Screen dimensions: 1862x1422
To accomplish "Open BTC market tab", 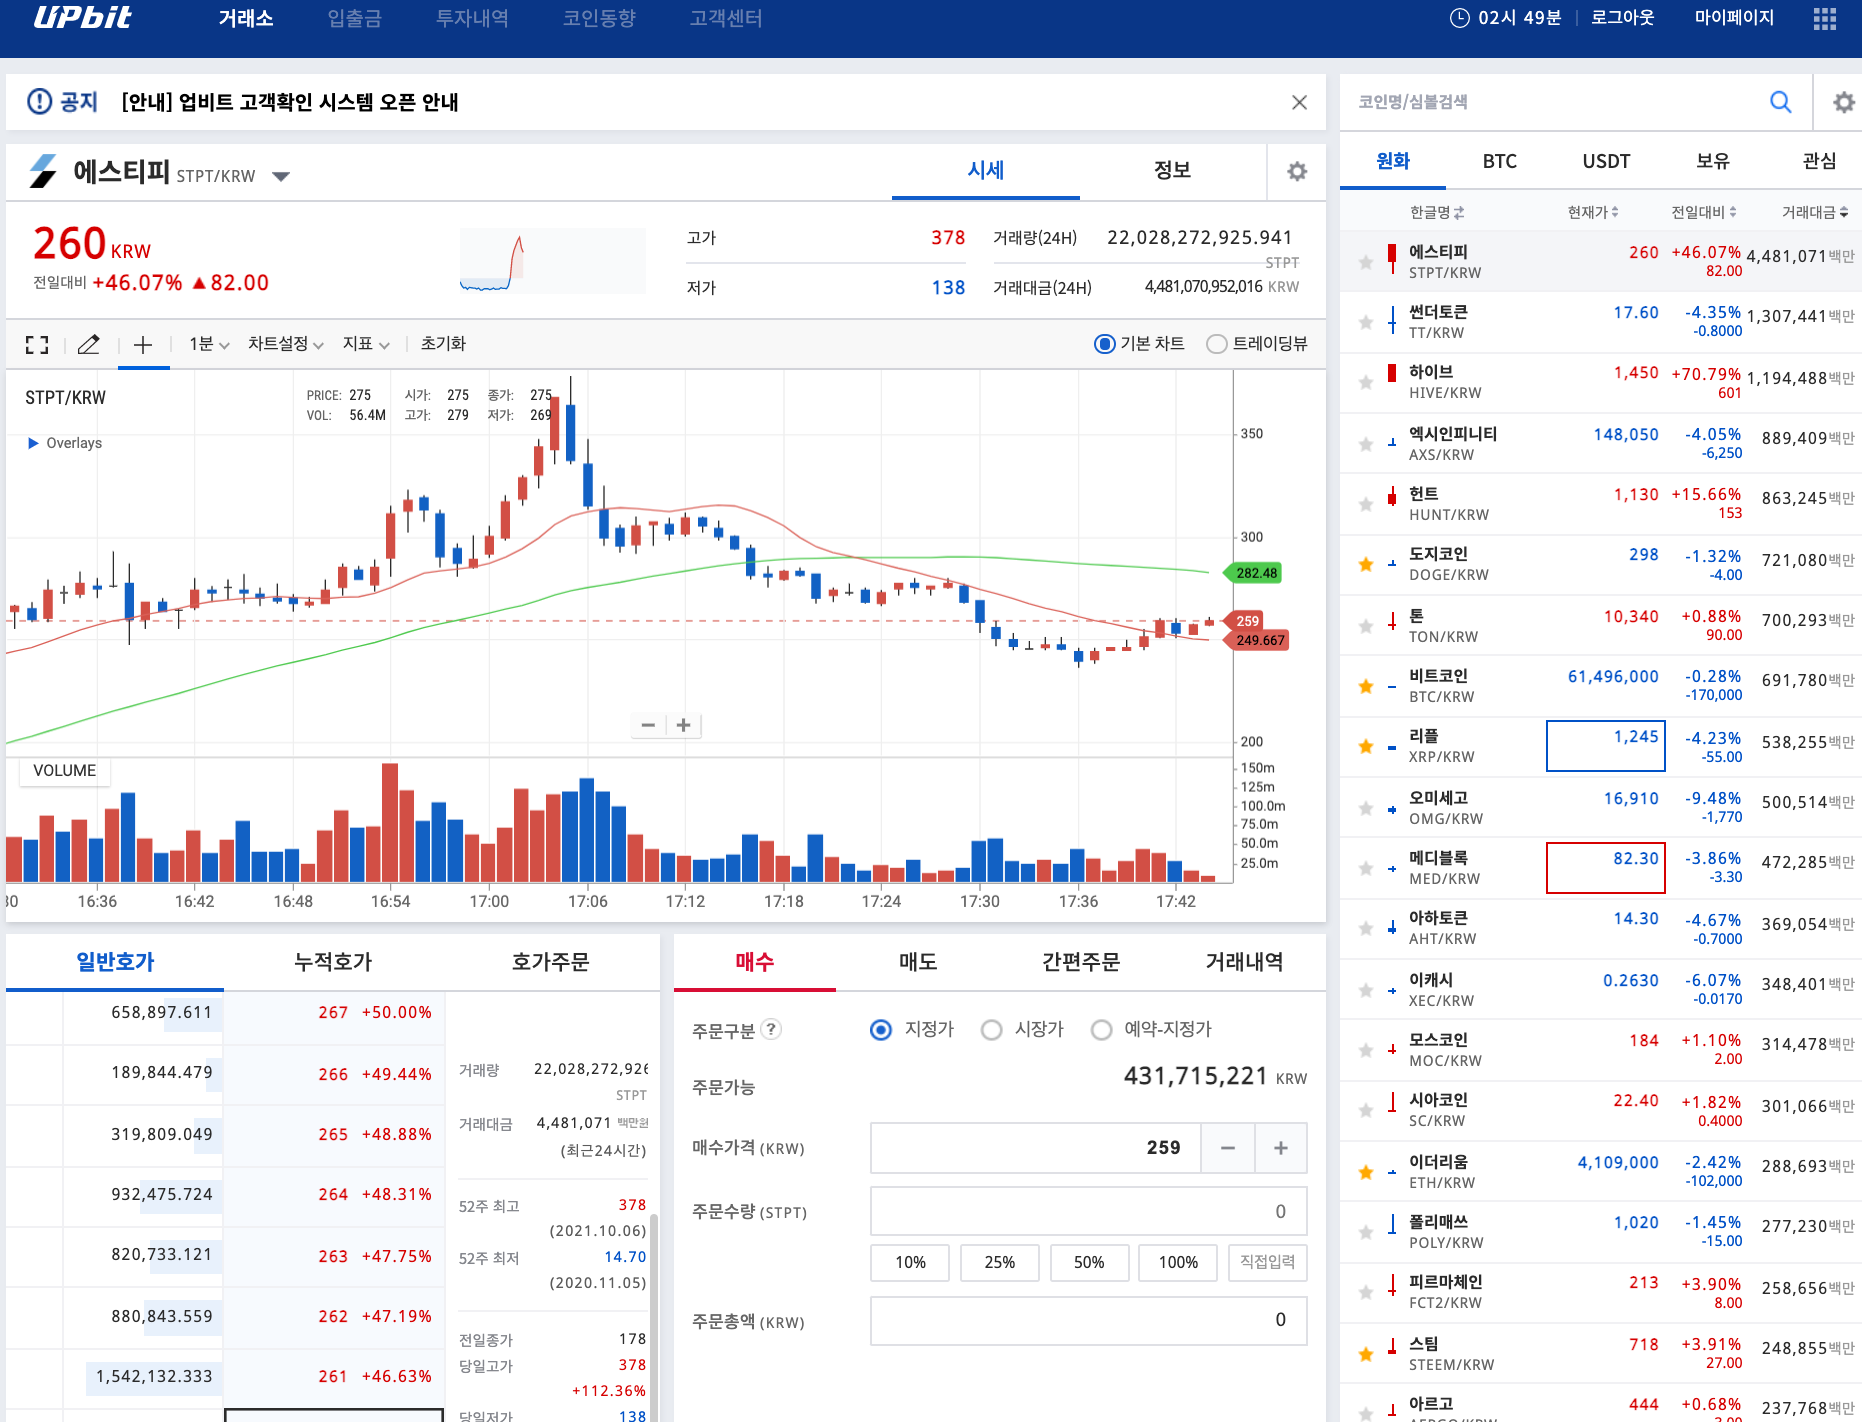I will [x=1499, y=162].
